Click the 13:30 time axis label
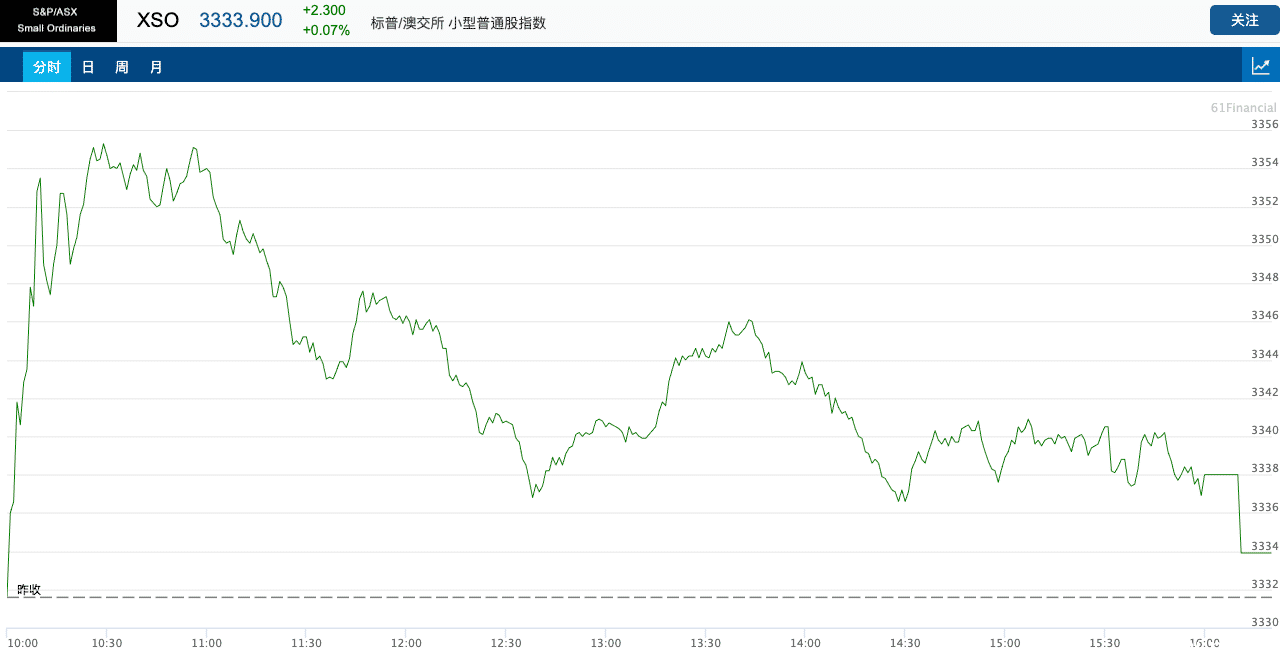1280x658 pixels. point(706,643)
